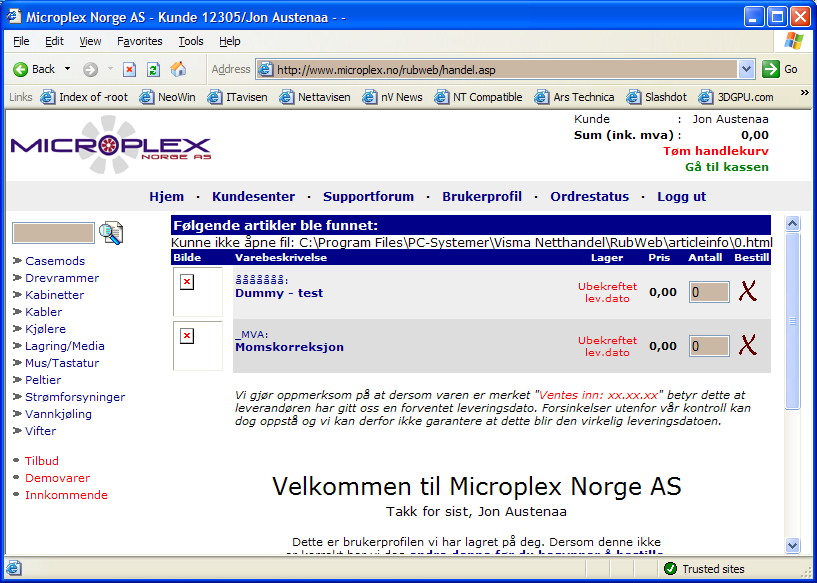Click the product search input field
The image size is (817, 583).
[x=54, y=233]
